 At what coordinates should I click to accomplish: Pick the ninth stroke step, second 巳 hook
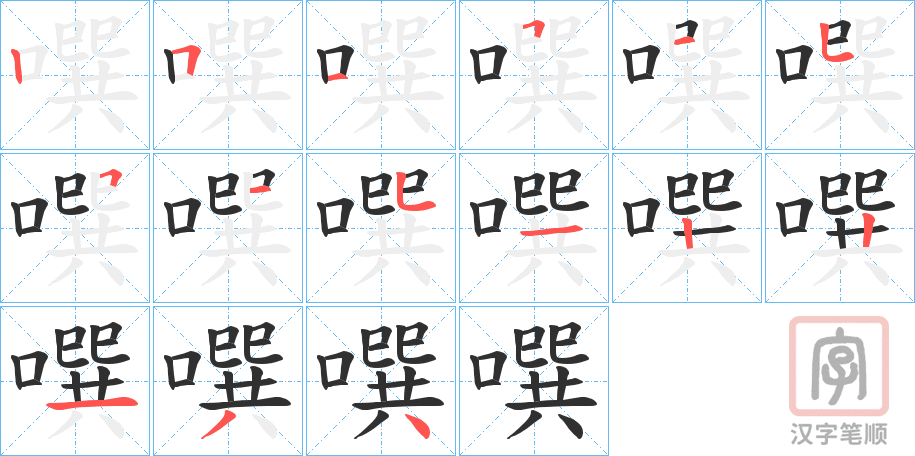point(381,228)
